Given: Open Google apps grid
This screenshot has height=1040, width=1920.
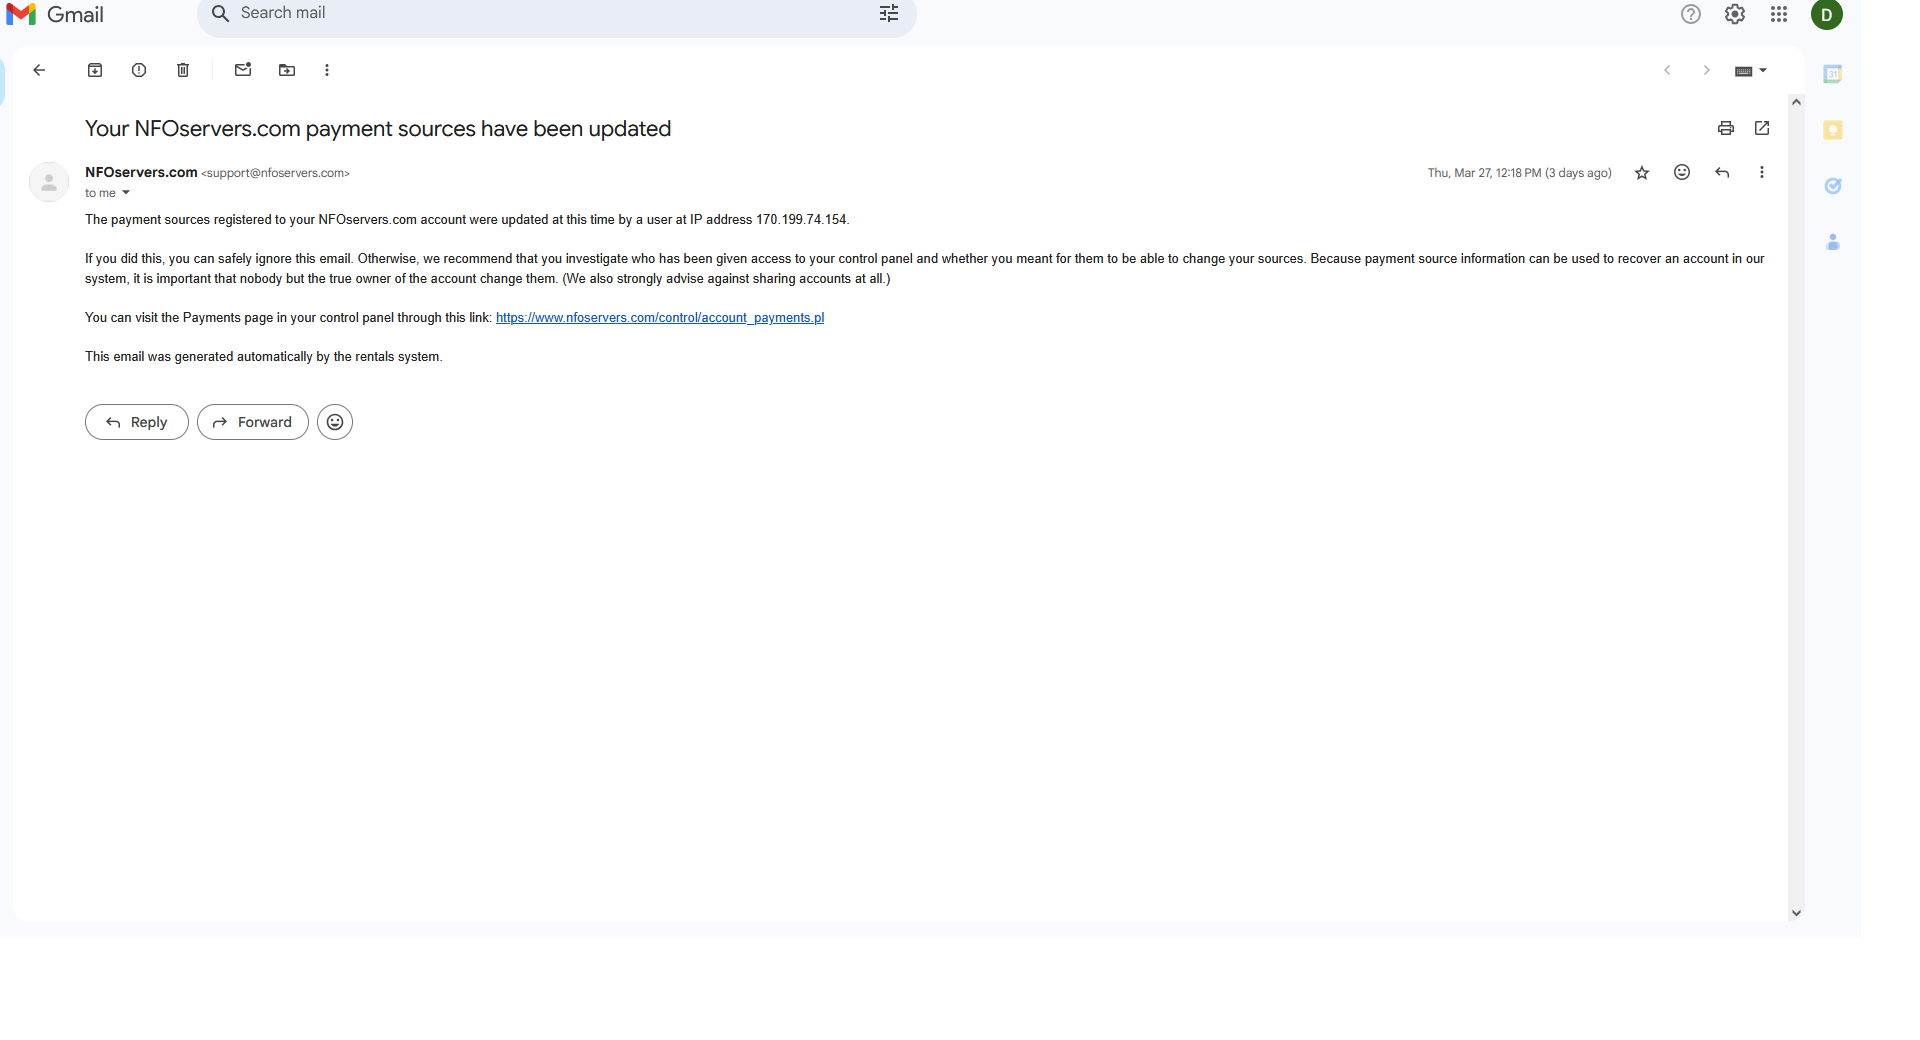Looking at the screenshot, I should tap(1779, 14).
